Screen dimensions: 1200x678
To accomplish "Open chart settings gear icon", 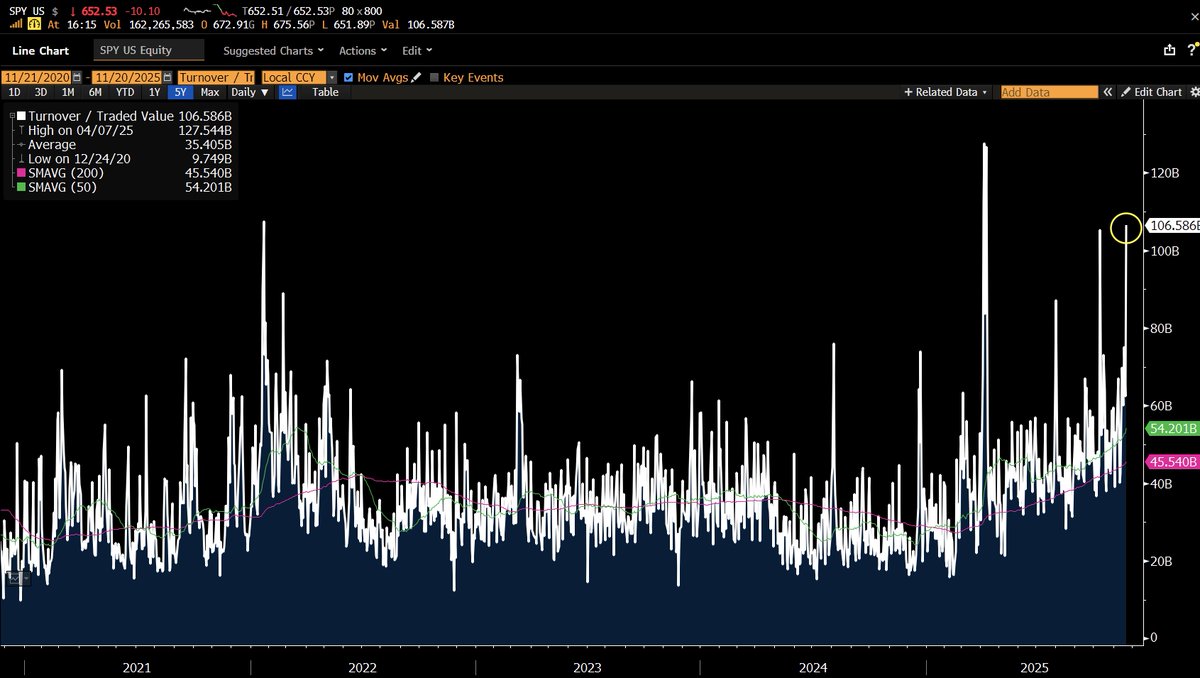I will click(1193, 92).
